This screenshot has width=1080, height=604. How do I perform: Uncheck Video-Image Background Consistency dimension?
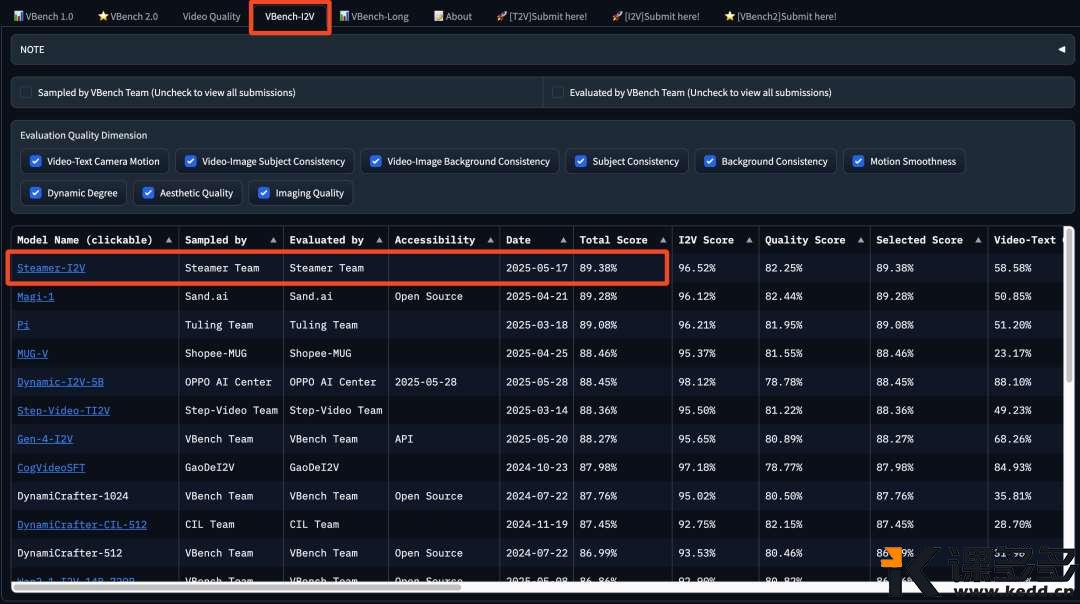(375, 161)
